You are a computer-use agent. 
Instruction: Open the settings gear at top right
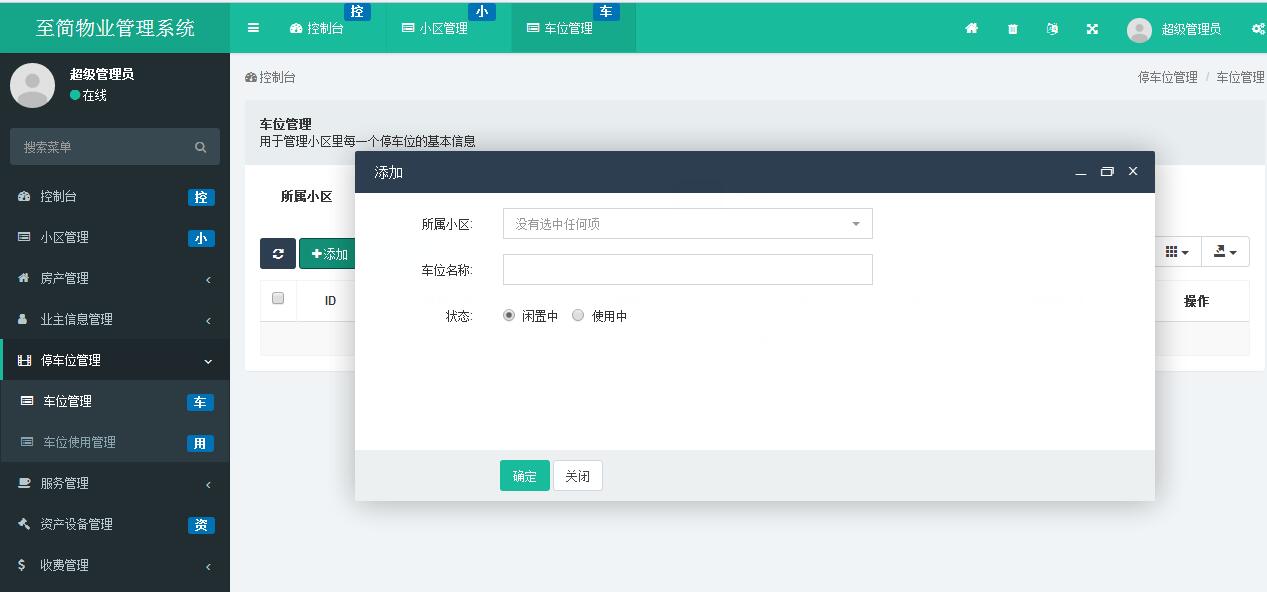click(x=1257, y=29)
